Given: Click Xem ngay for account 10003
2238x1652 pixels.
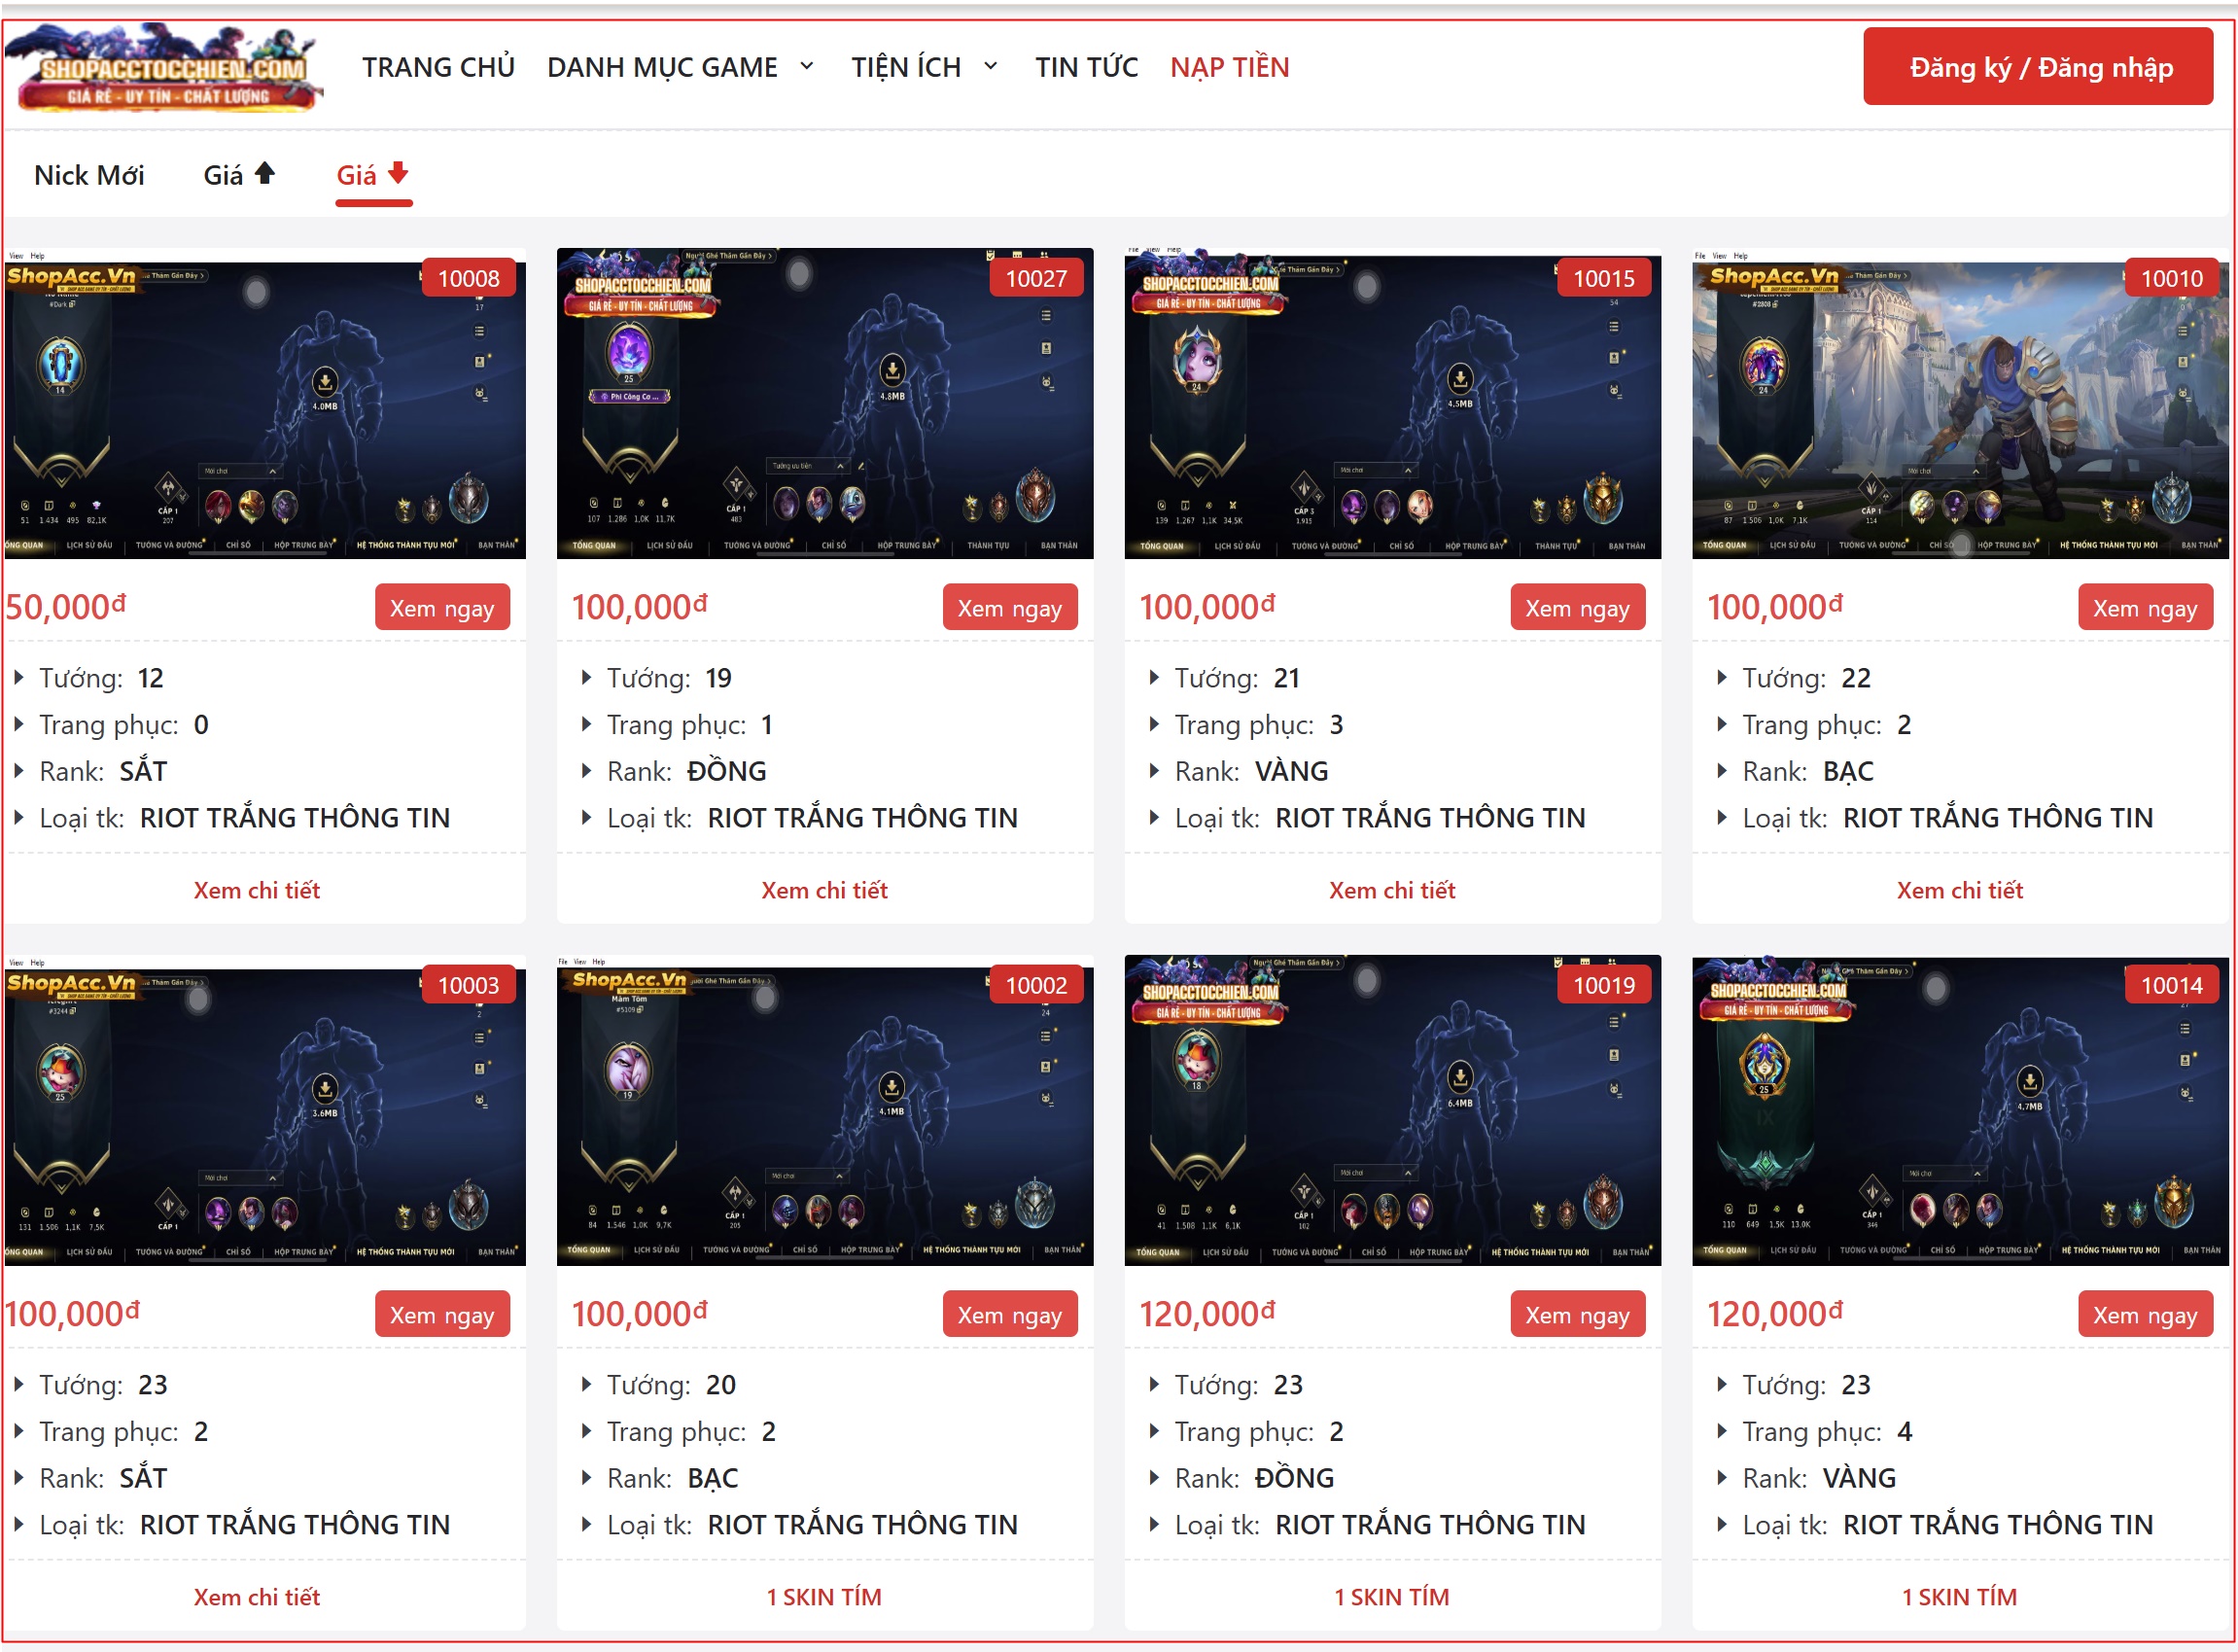Looking at the screenshot, I should (442, 1315).
